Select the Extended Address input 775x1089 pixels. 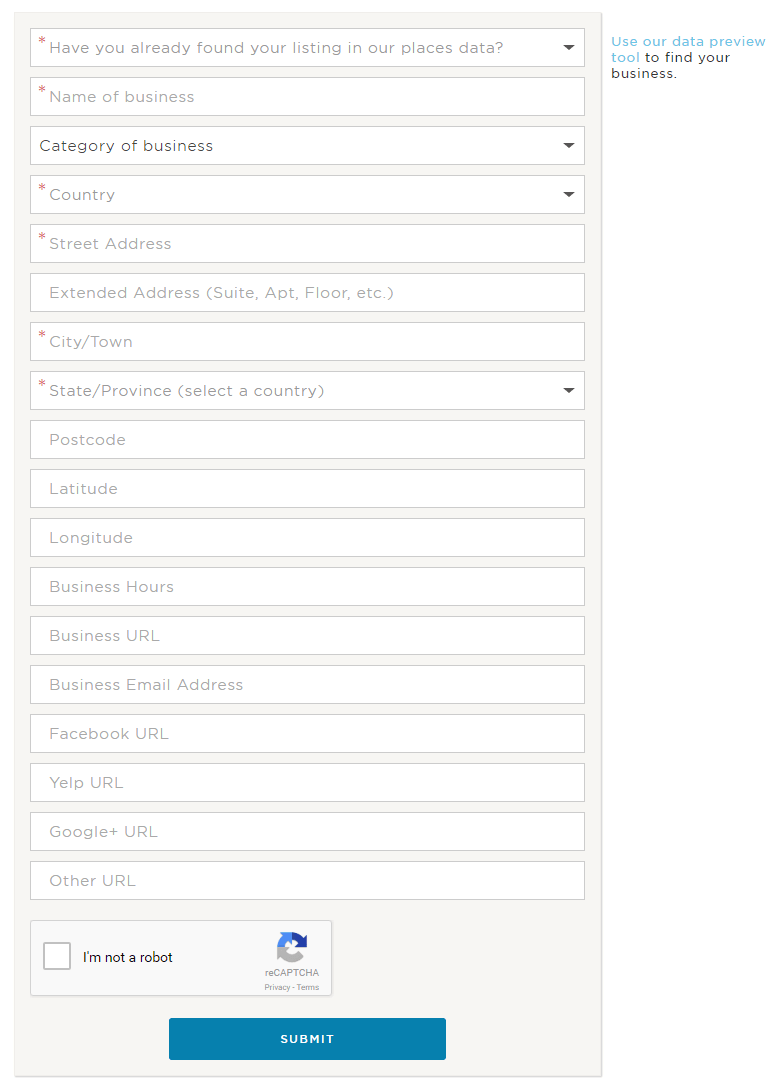point(307,293)
